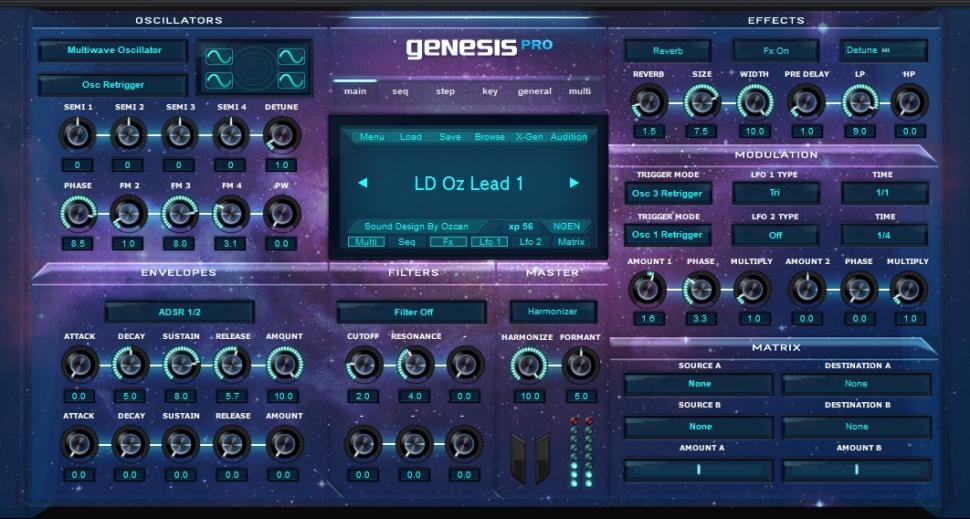Click the Audition button
This screenshot has width=970, height=519.
tap(569, 137)
